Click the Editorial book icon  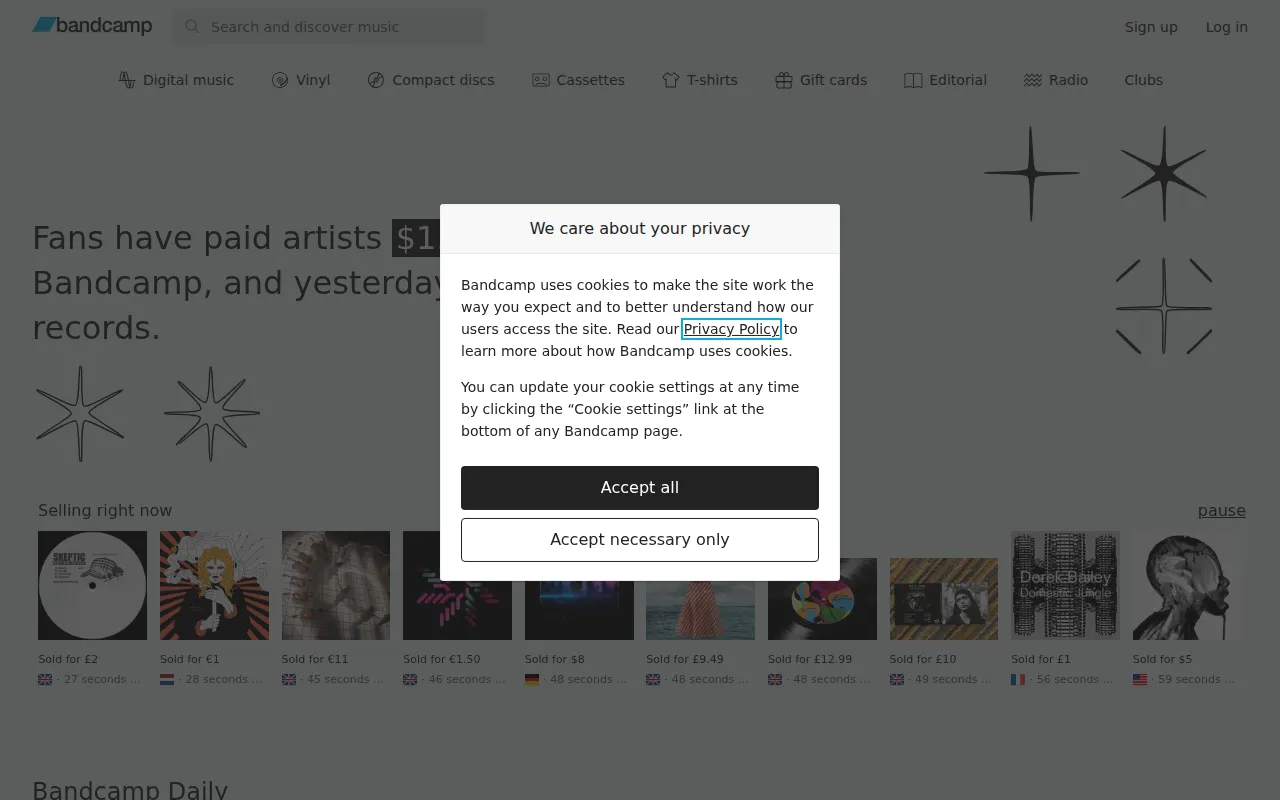pyautogui.click(x=913, y=80)
